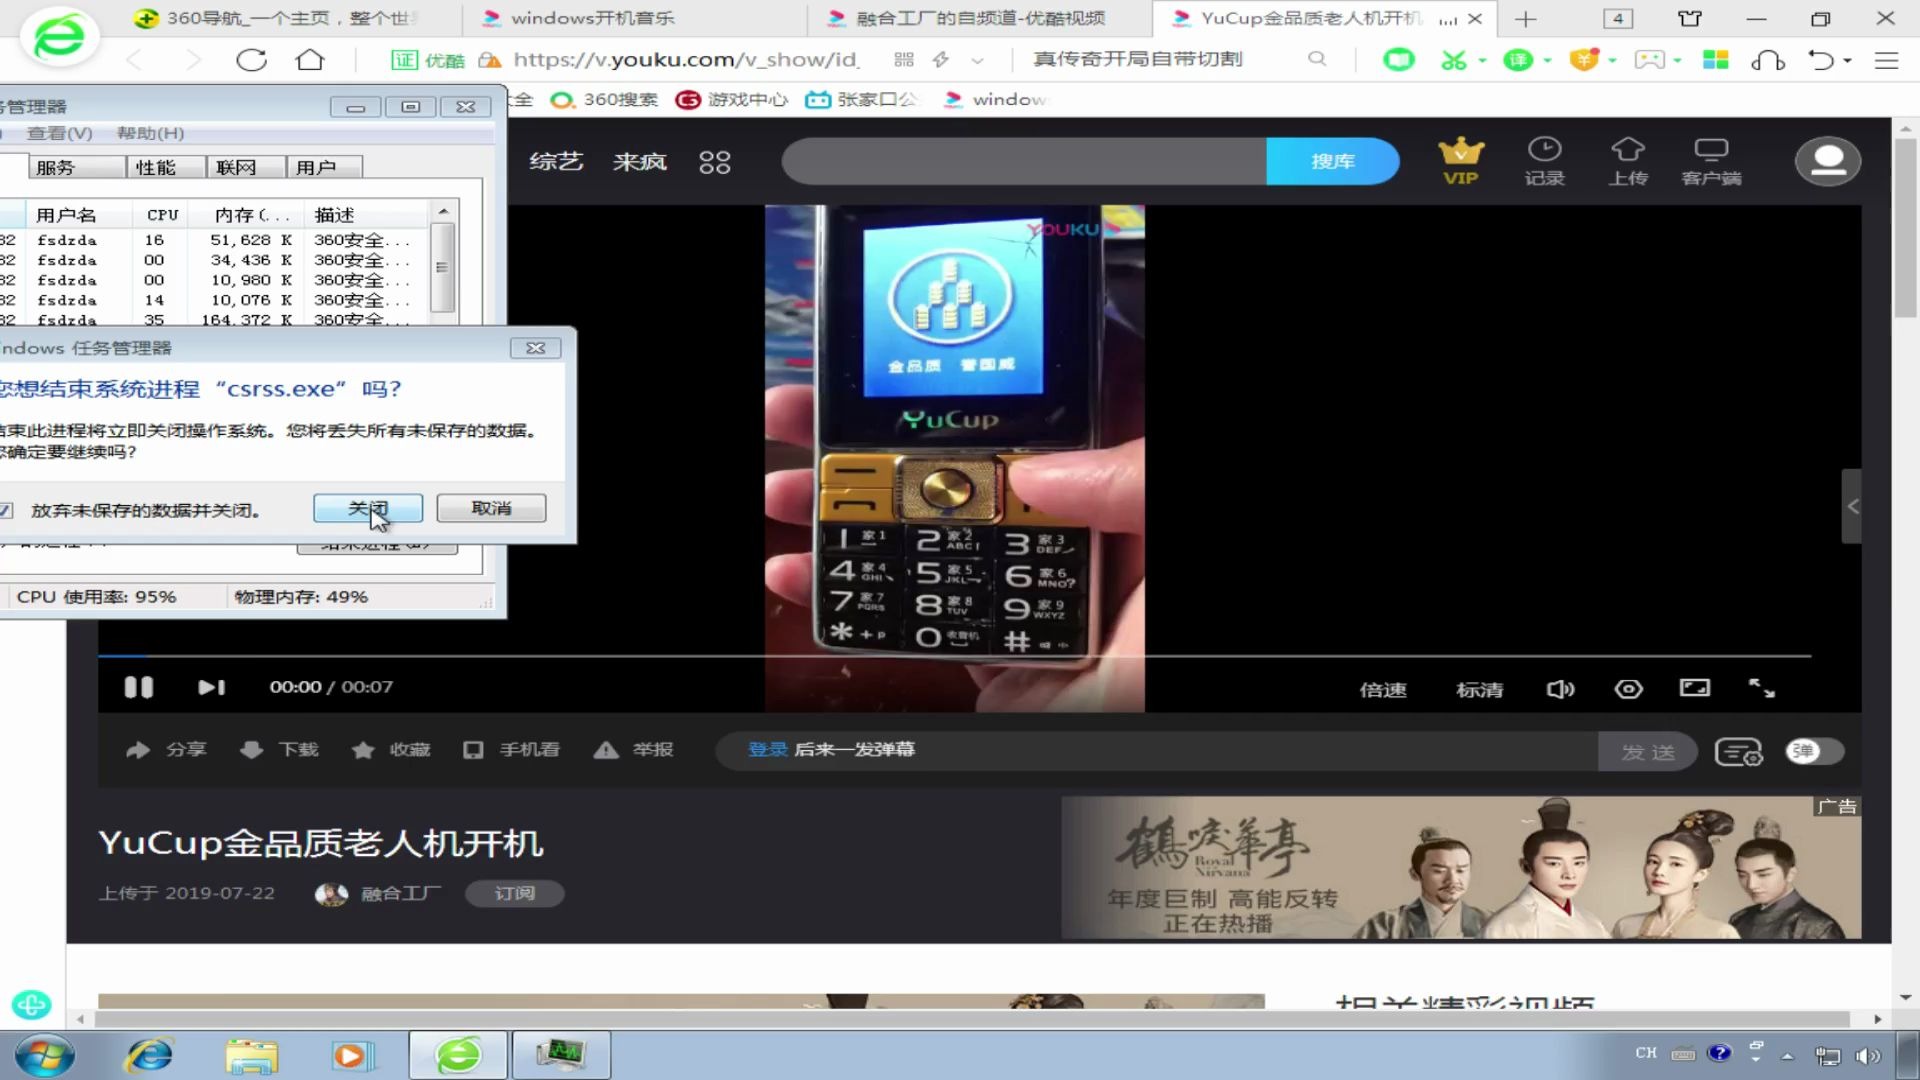Switch to widescreen theater mode icon
The height and width of the screenshot is (1080, 1920).
(x=1694, y=688)
